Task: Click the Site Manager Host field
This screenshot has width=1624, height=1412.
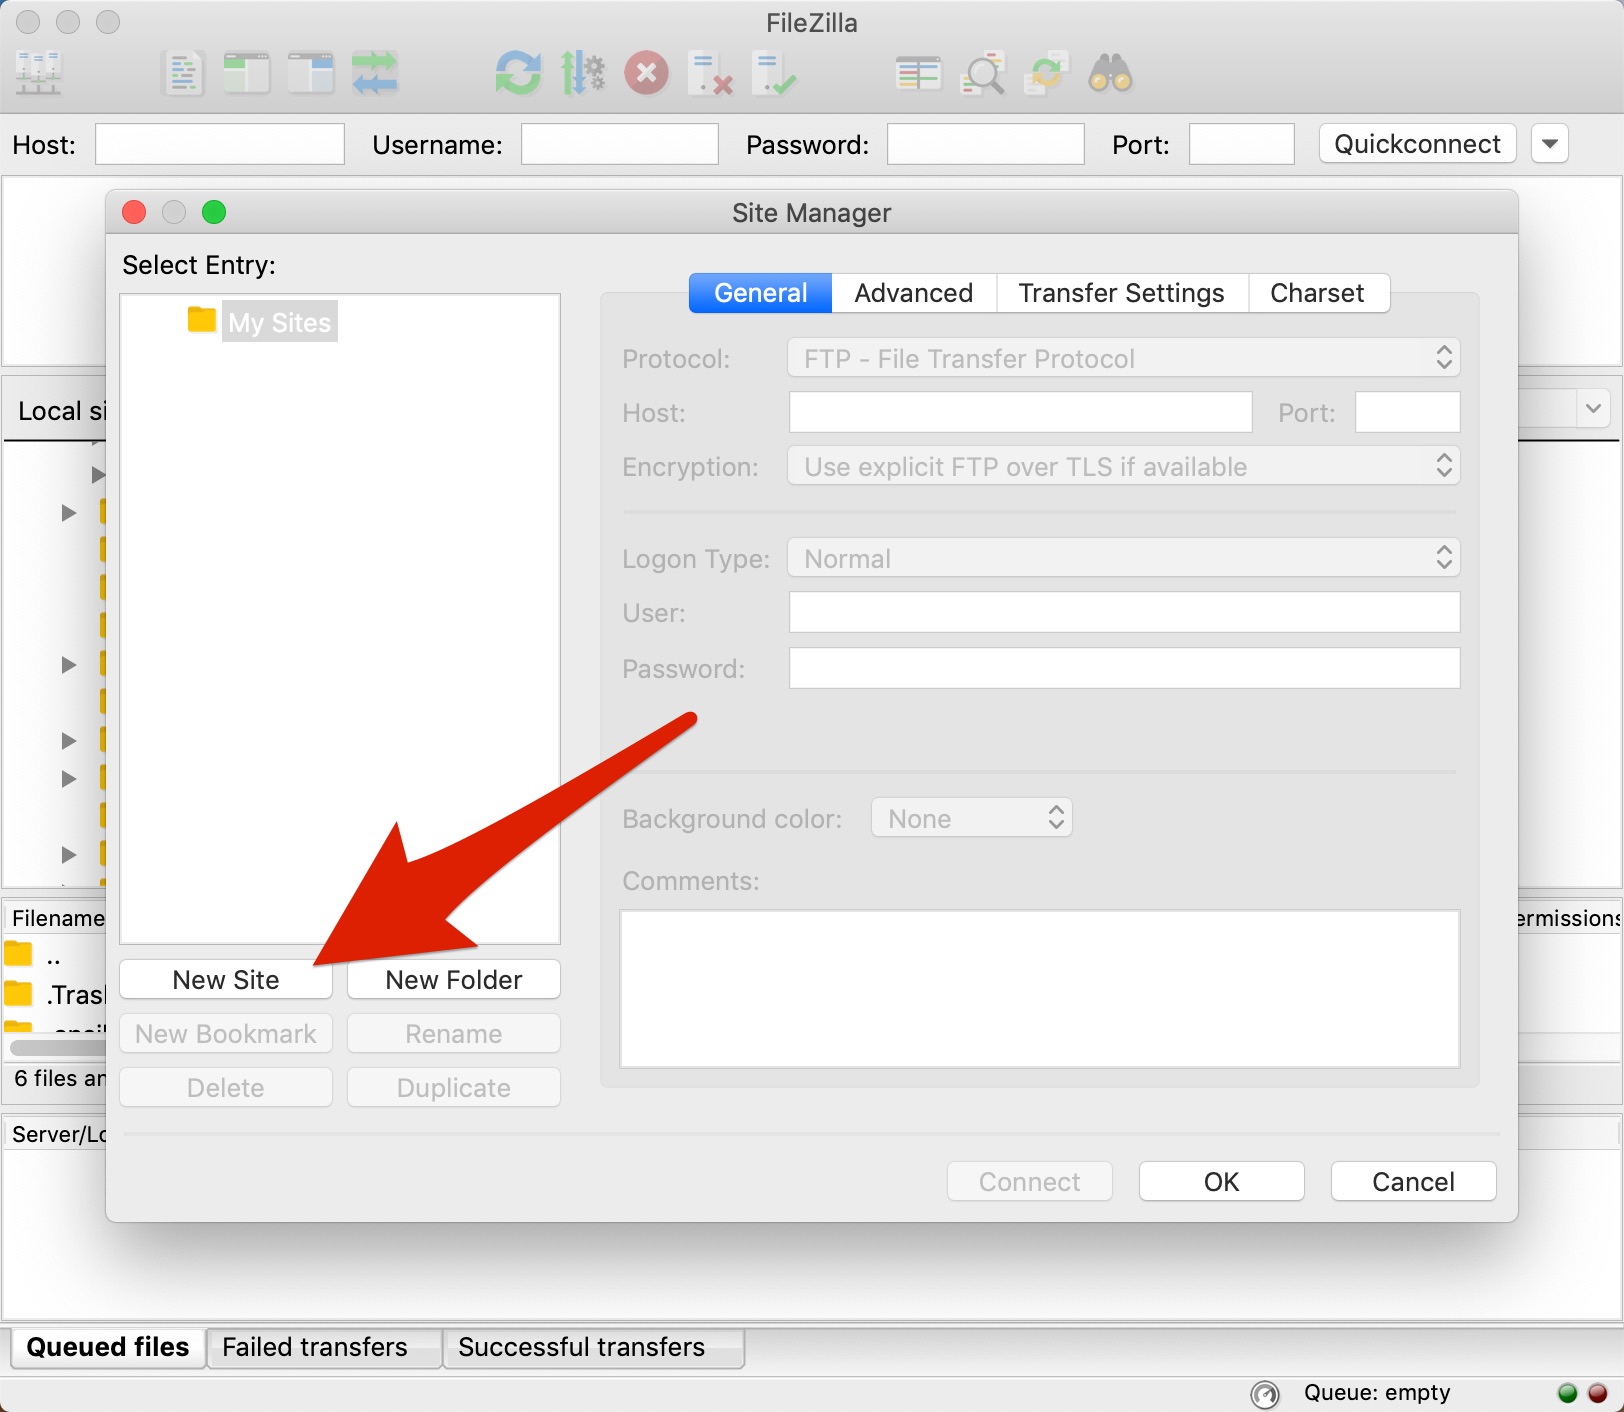Action: coord(1021,412)
